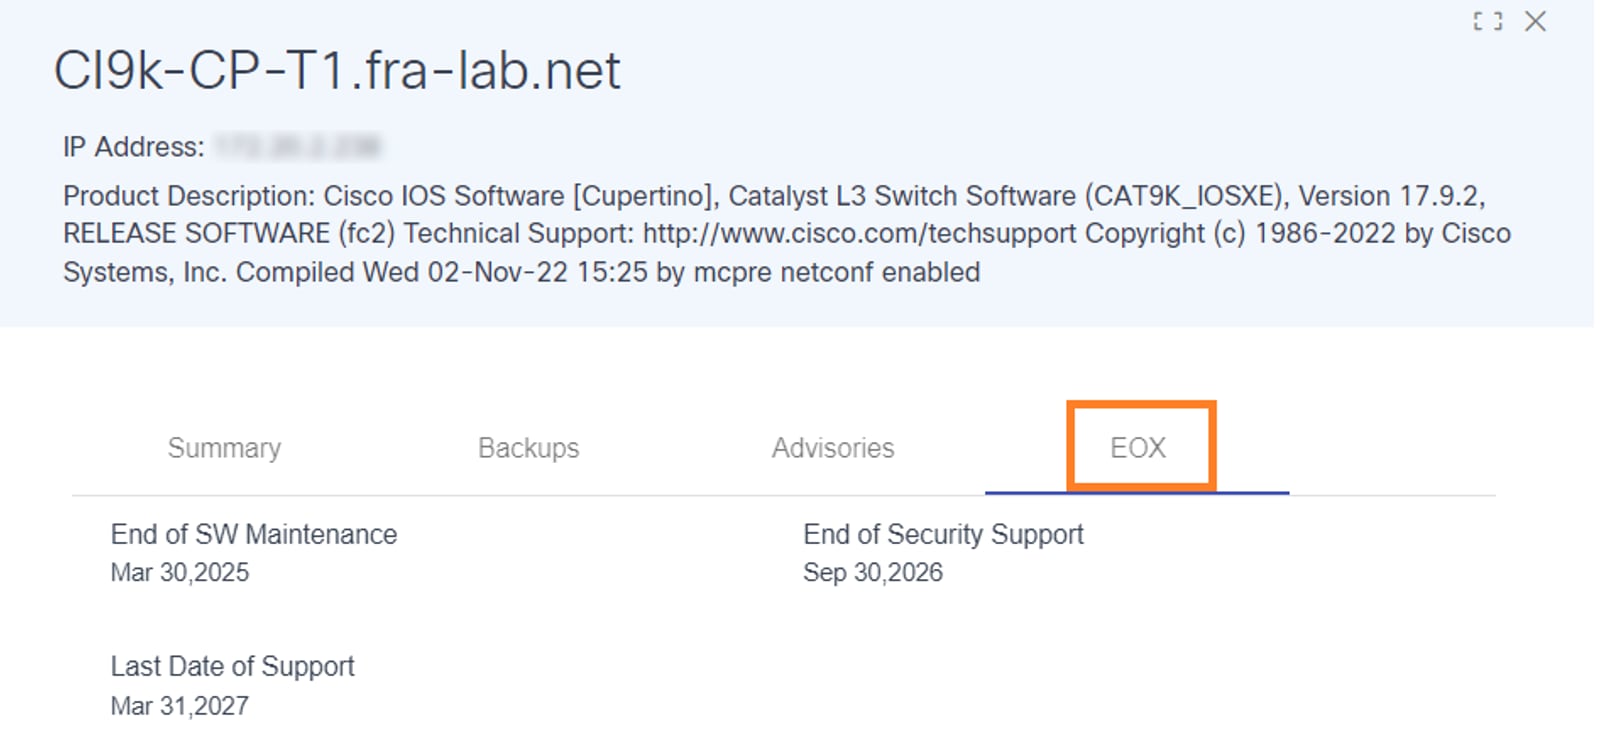The height and width of the screenshot is (742, 1604).
Task: Click the Sep 30,2026 date
Action: tap(873, 573)
